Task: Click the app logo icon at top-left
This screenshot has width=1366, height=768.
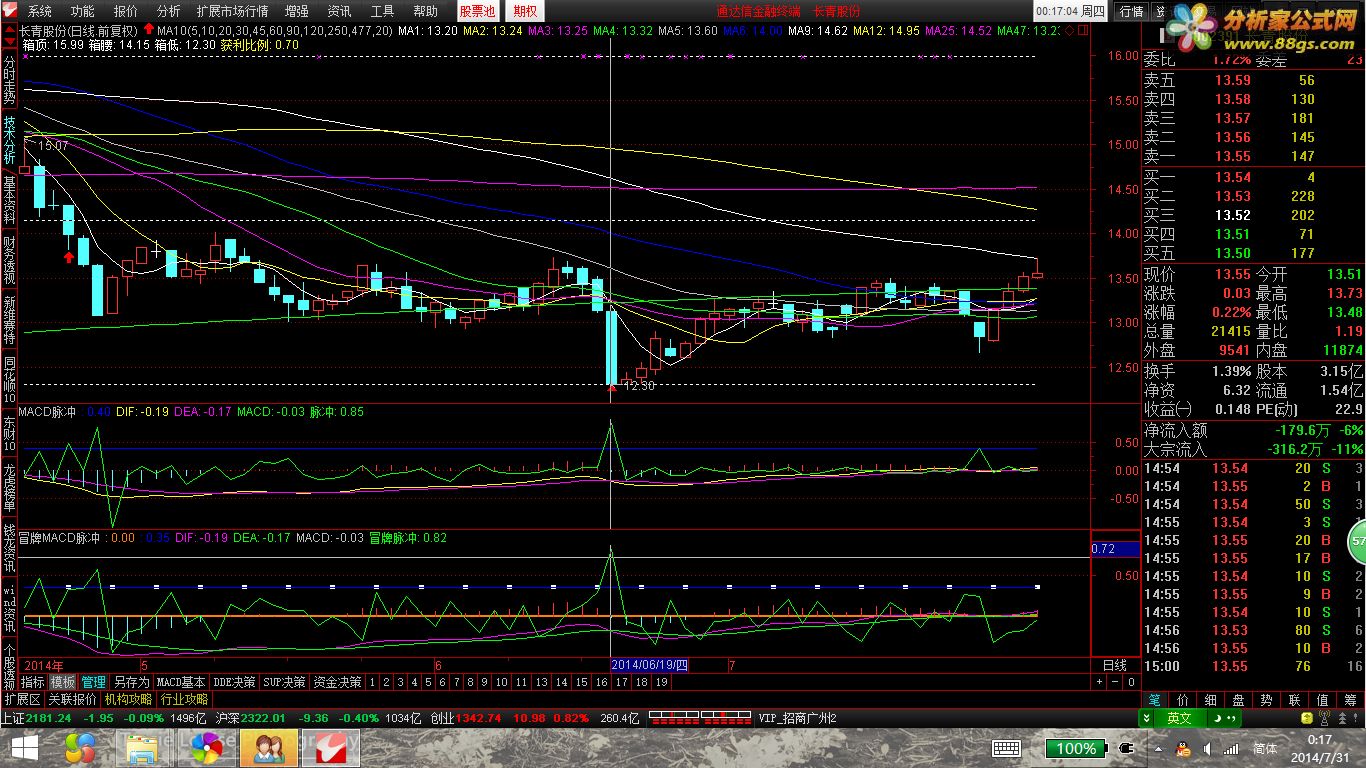Action: click(x=11, y=11)
